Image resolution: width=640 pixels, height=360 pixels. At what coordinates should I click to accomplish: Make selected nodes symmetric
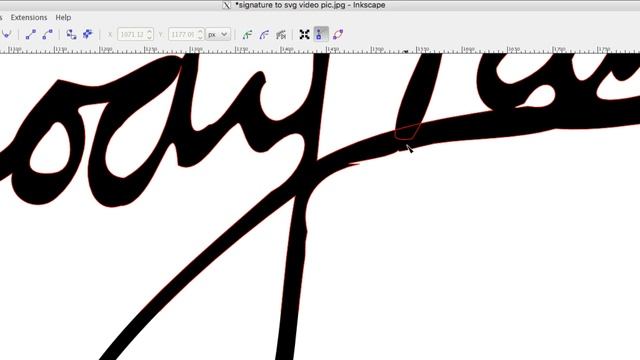point(7,34)
